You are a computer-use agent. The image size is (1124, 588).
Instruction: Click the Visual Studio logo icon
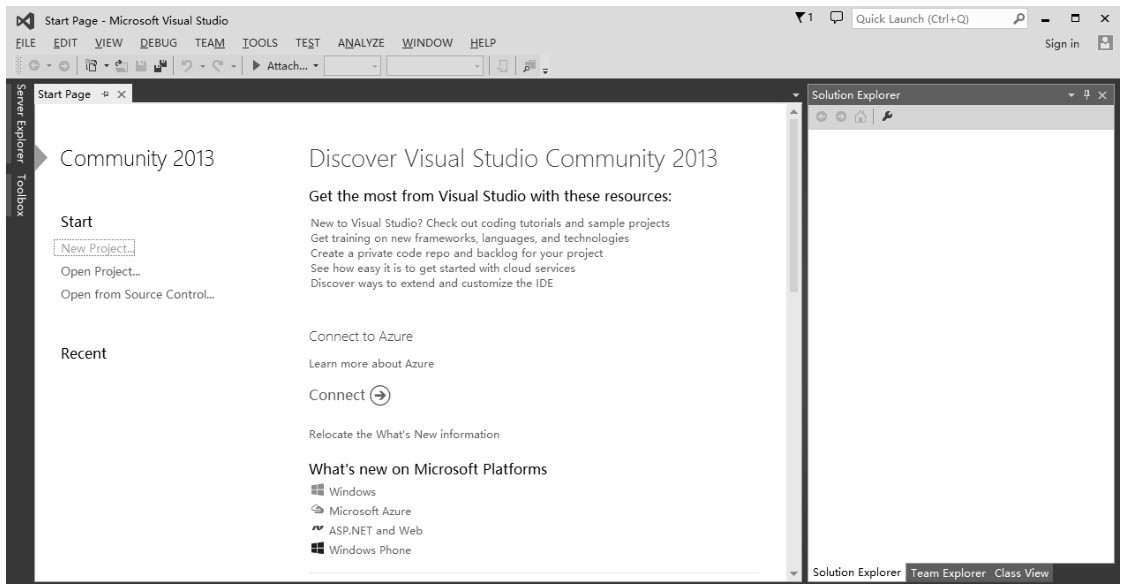(25, 21)
